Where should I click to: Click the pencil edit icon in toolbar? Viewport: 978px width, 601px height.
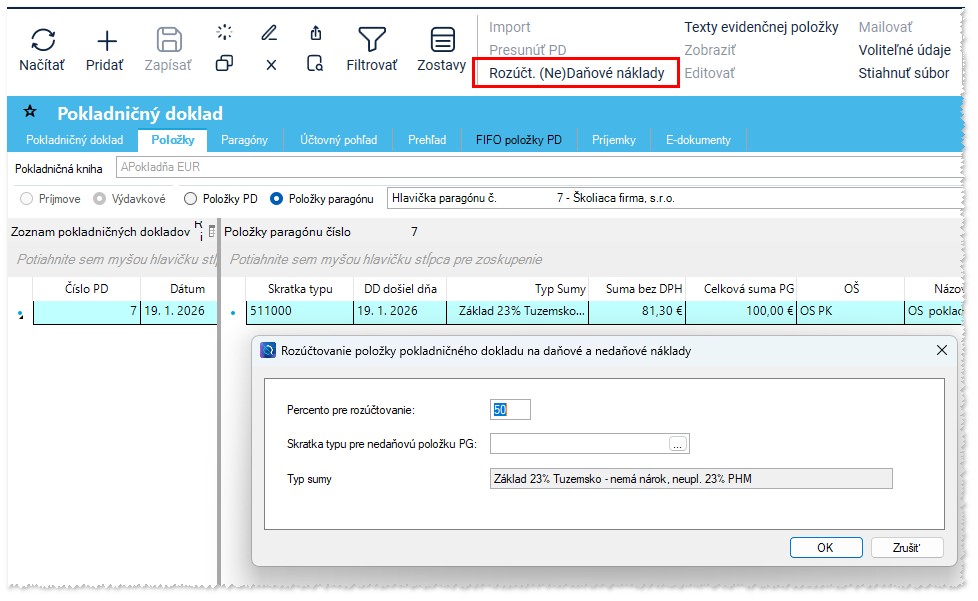(269, 33)
